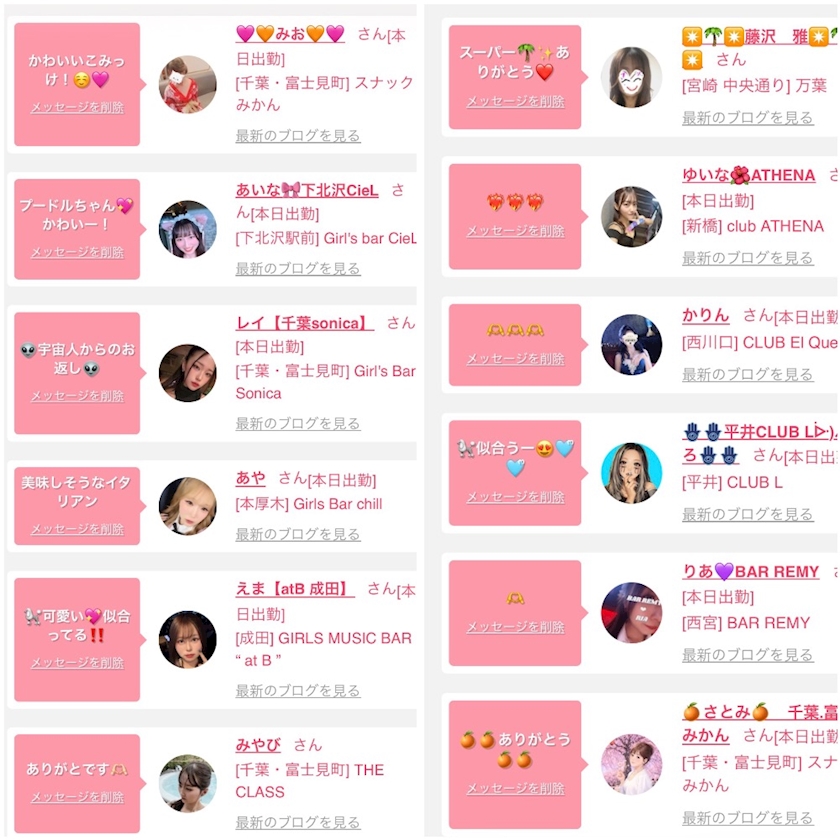Open レイ【千葉sonica】 profile photo
This screenshot has width=840, height=840.
pyautogui.click(x=188, y=373)
